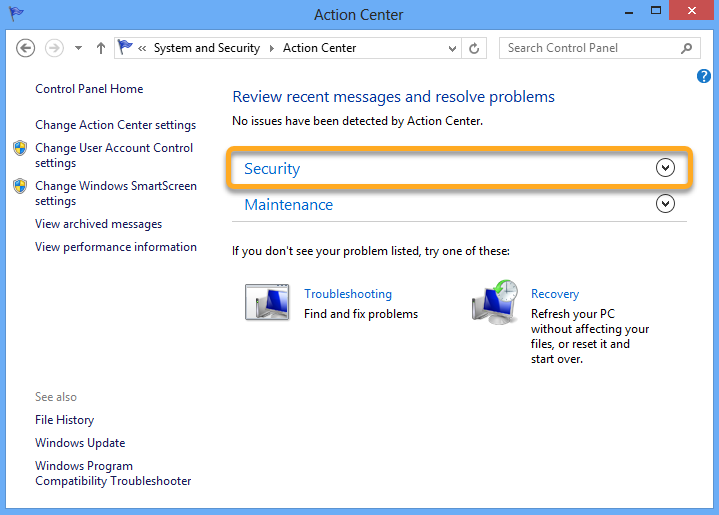Click into the Search Control Panel field
The height and width of the screenshot is (515, 719).
590,48
